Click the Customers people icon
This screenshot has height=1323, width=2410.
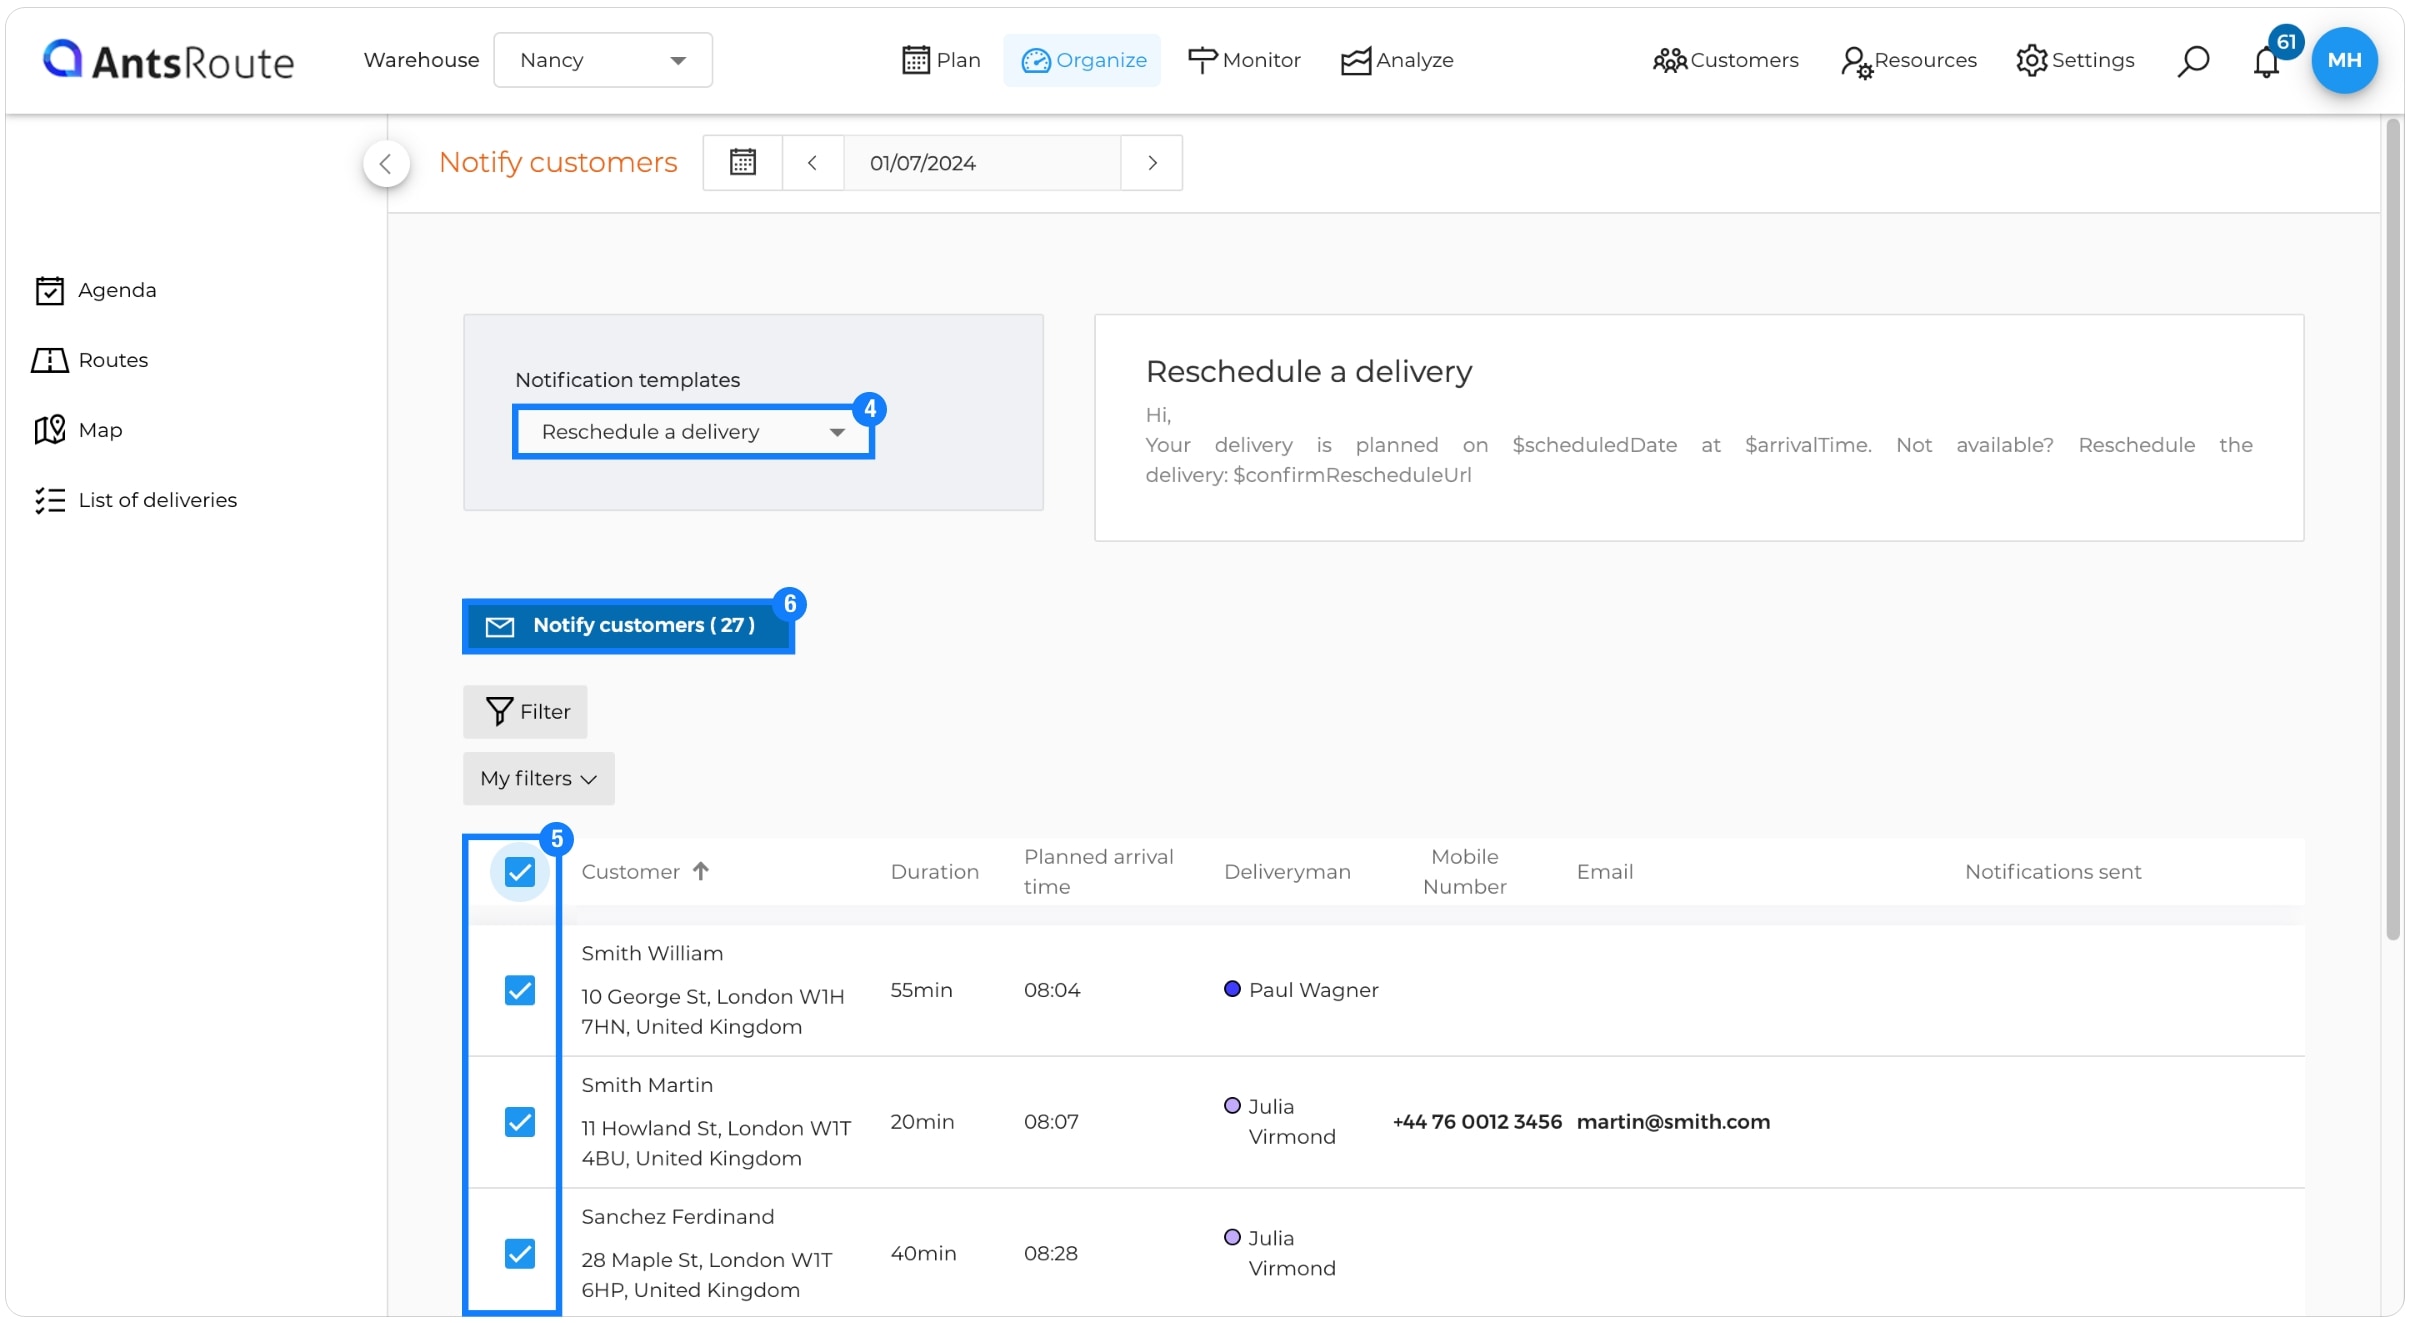coord(1670,61)
